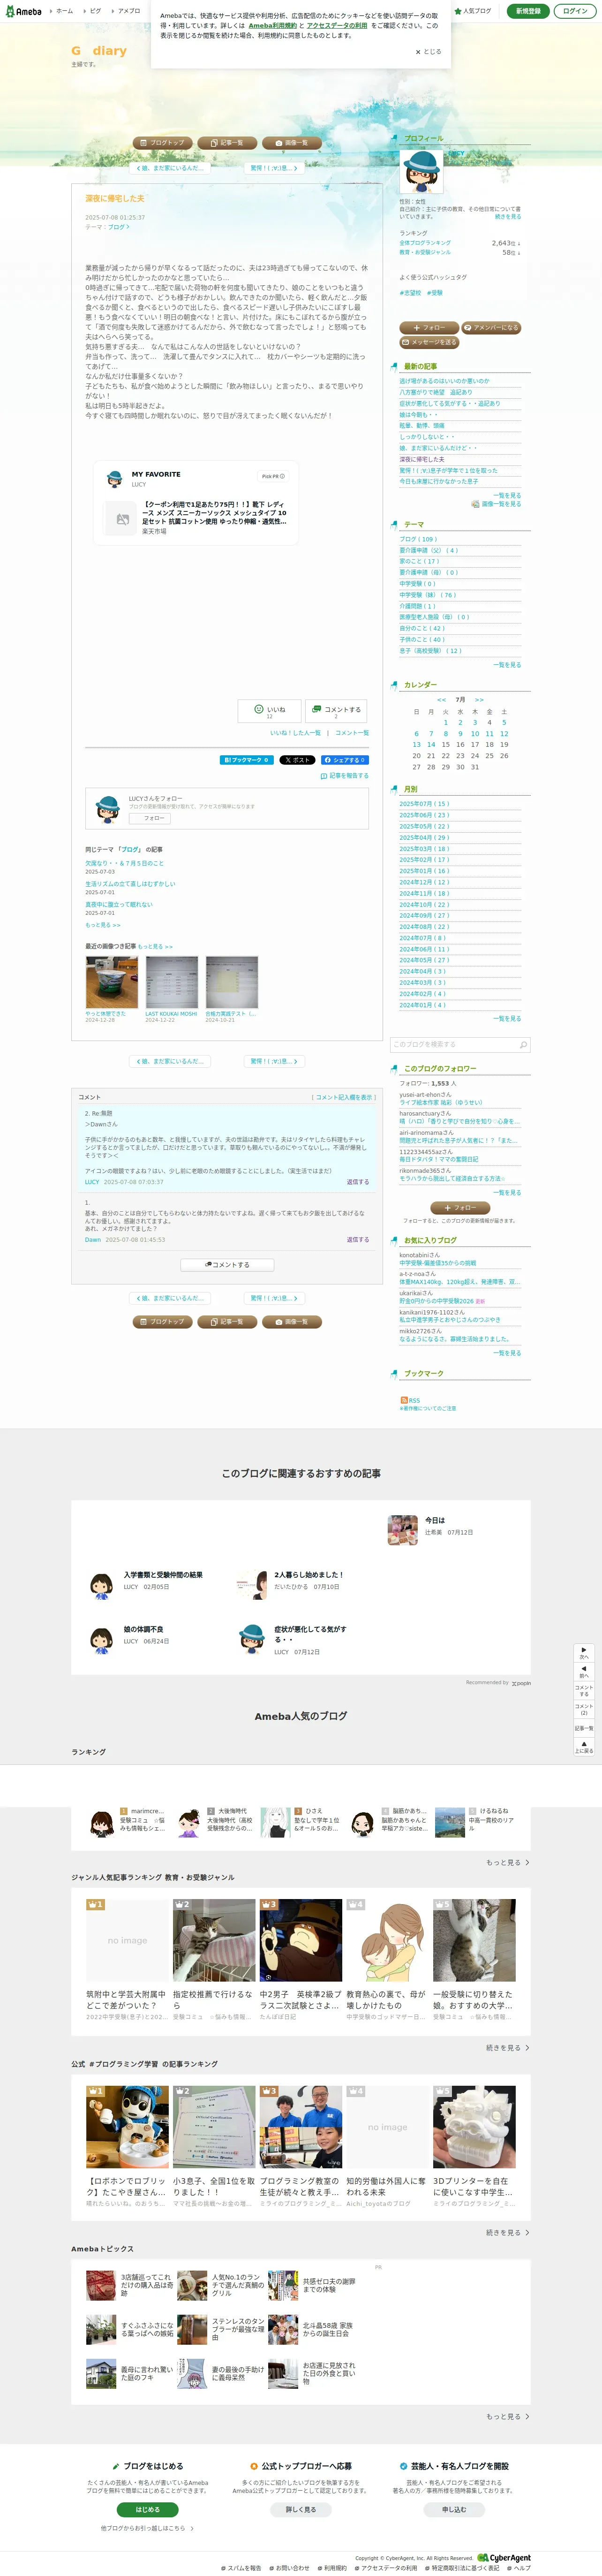Go to ピグ in the top navigation
Viewport: 602px width, 2576px height.
pyautogui.click(x=95, y=11)
